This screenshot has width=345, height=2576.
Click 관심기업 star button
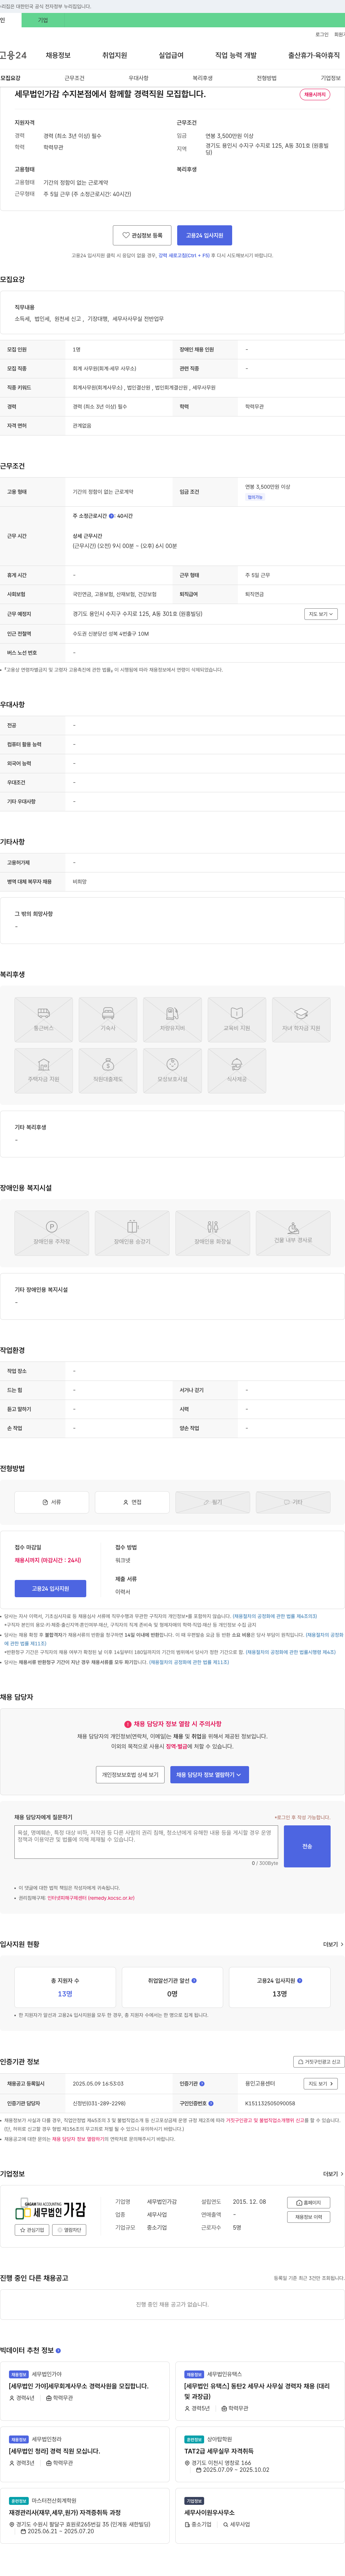[x=32, y=2230]
